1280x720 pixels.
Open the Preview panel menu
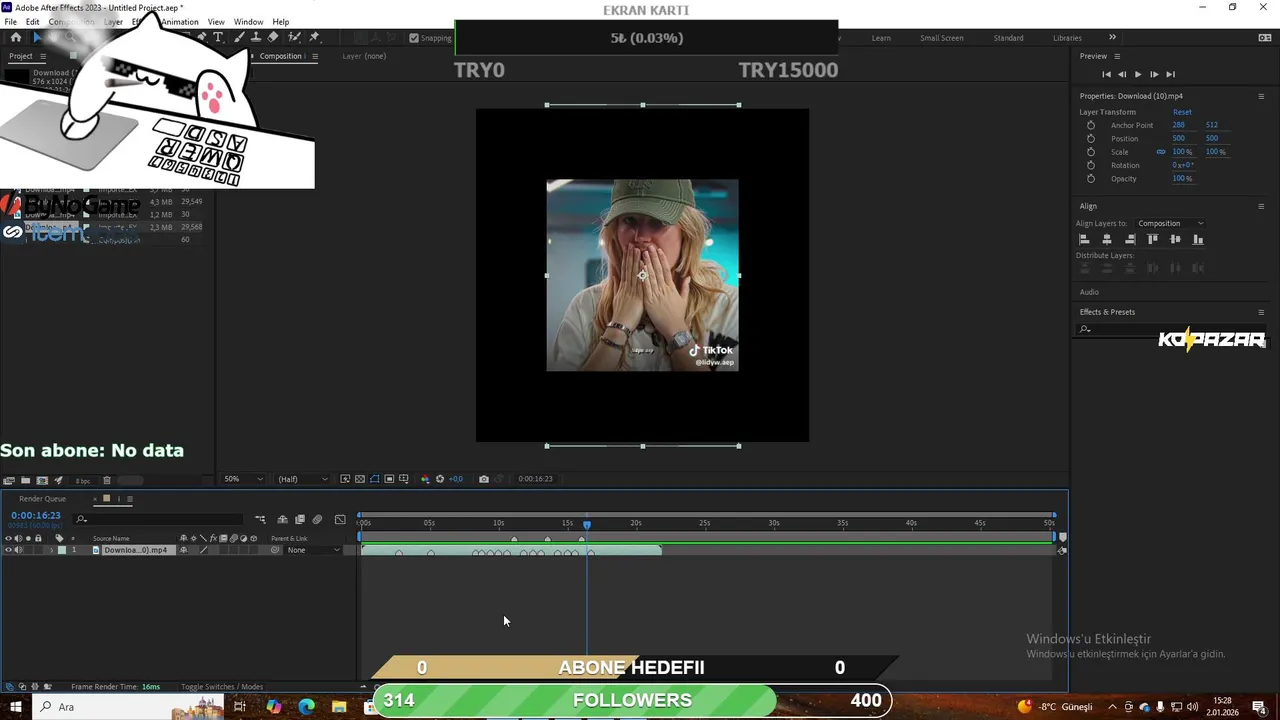1117,56
